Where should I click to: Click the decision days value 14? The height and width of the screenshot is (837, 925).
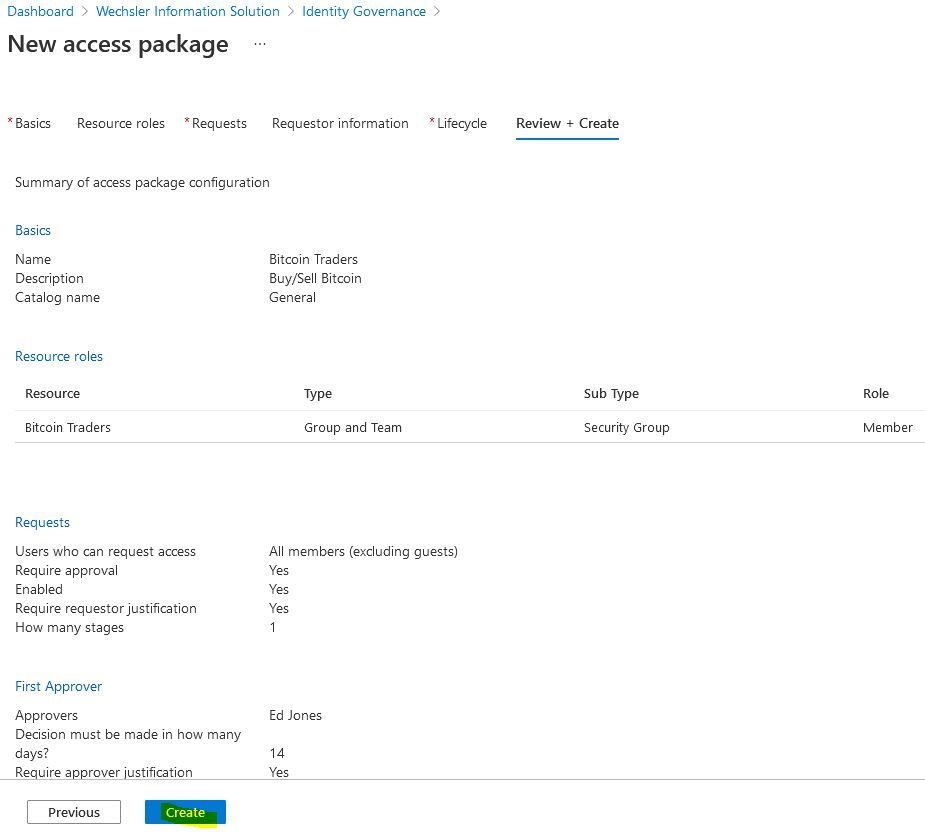pyautogui.click(x=277, y=753)
